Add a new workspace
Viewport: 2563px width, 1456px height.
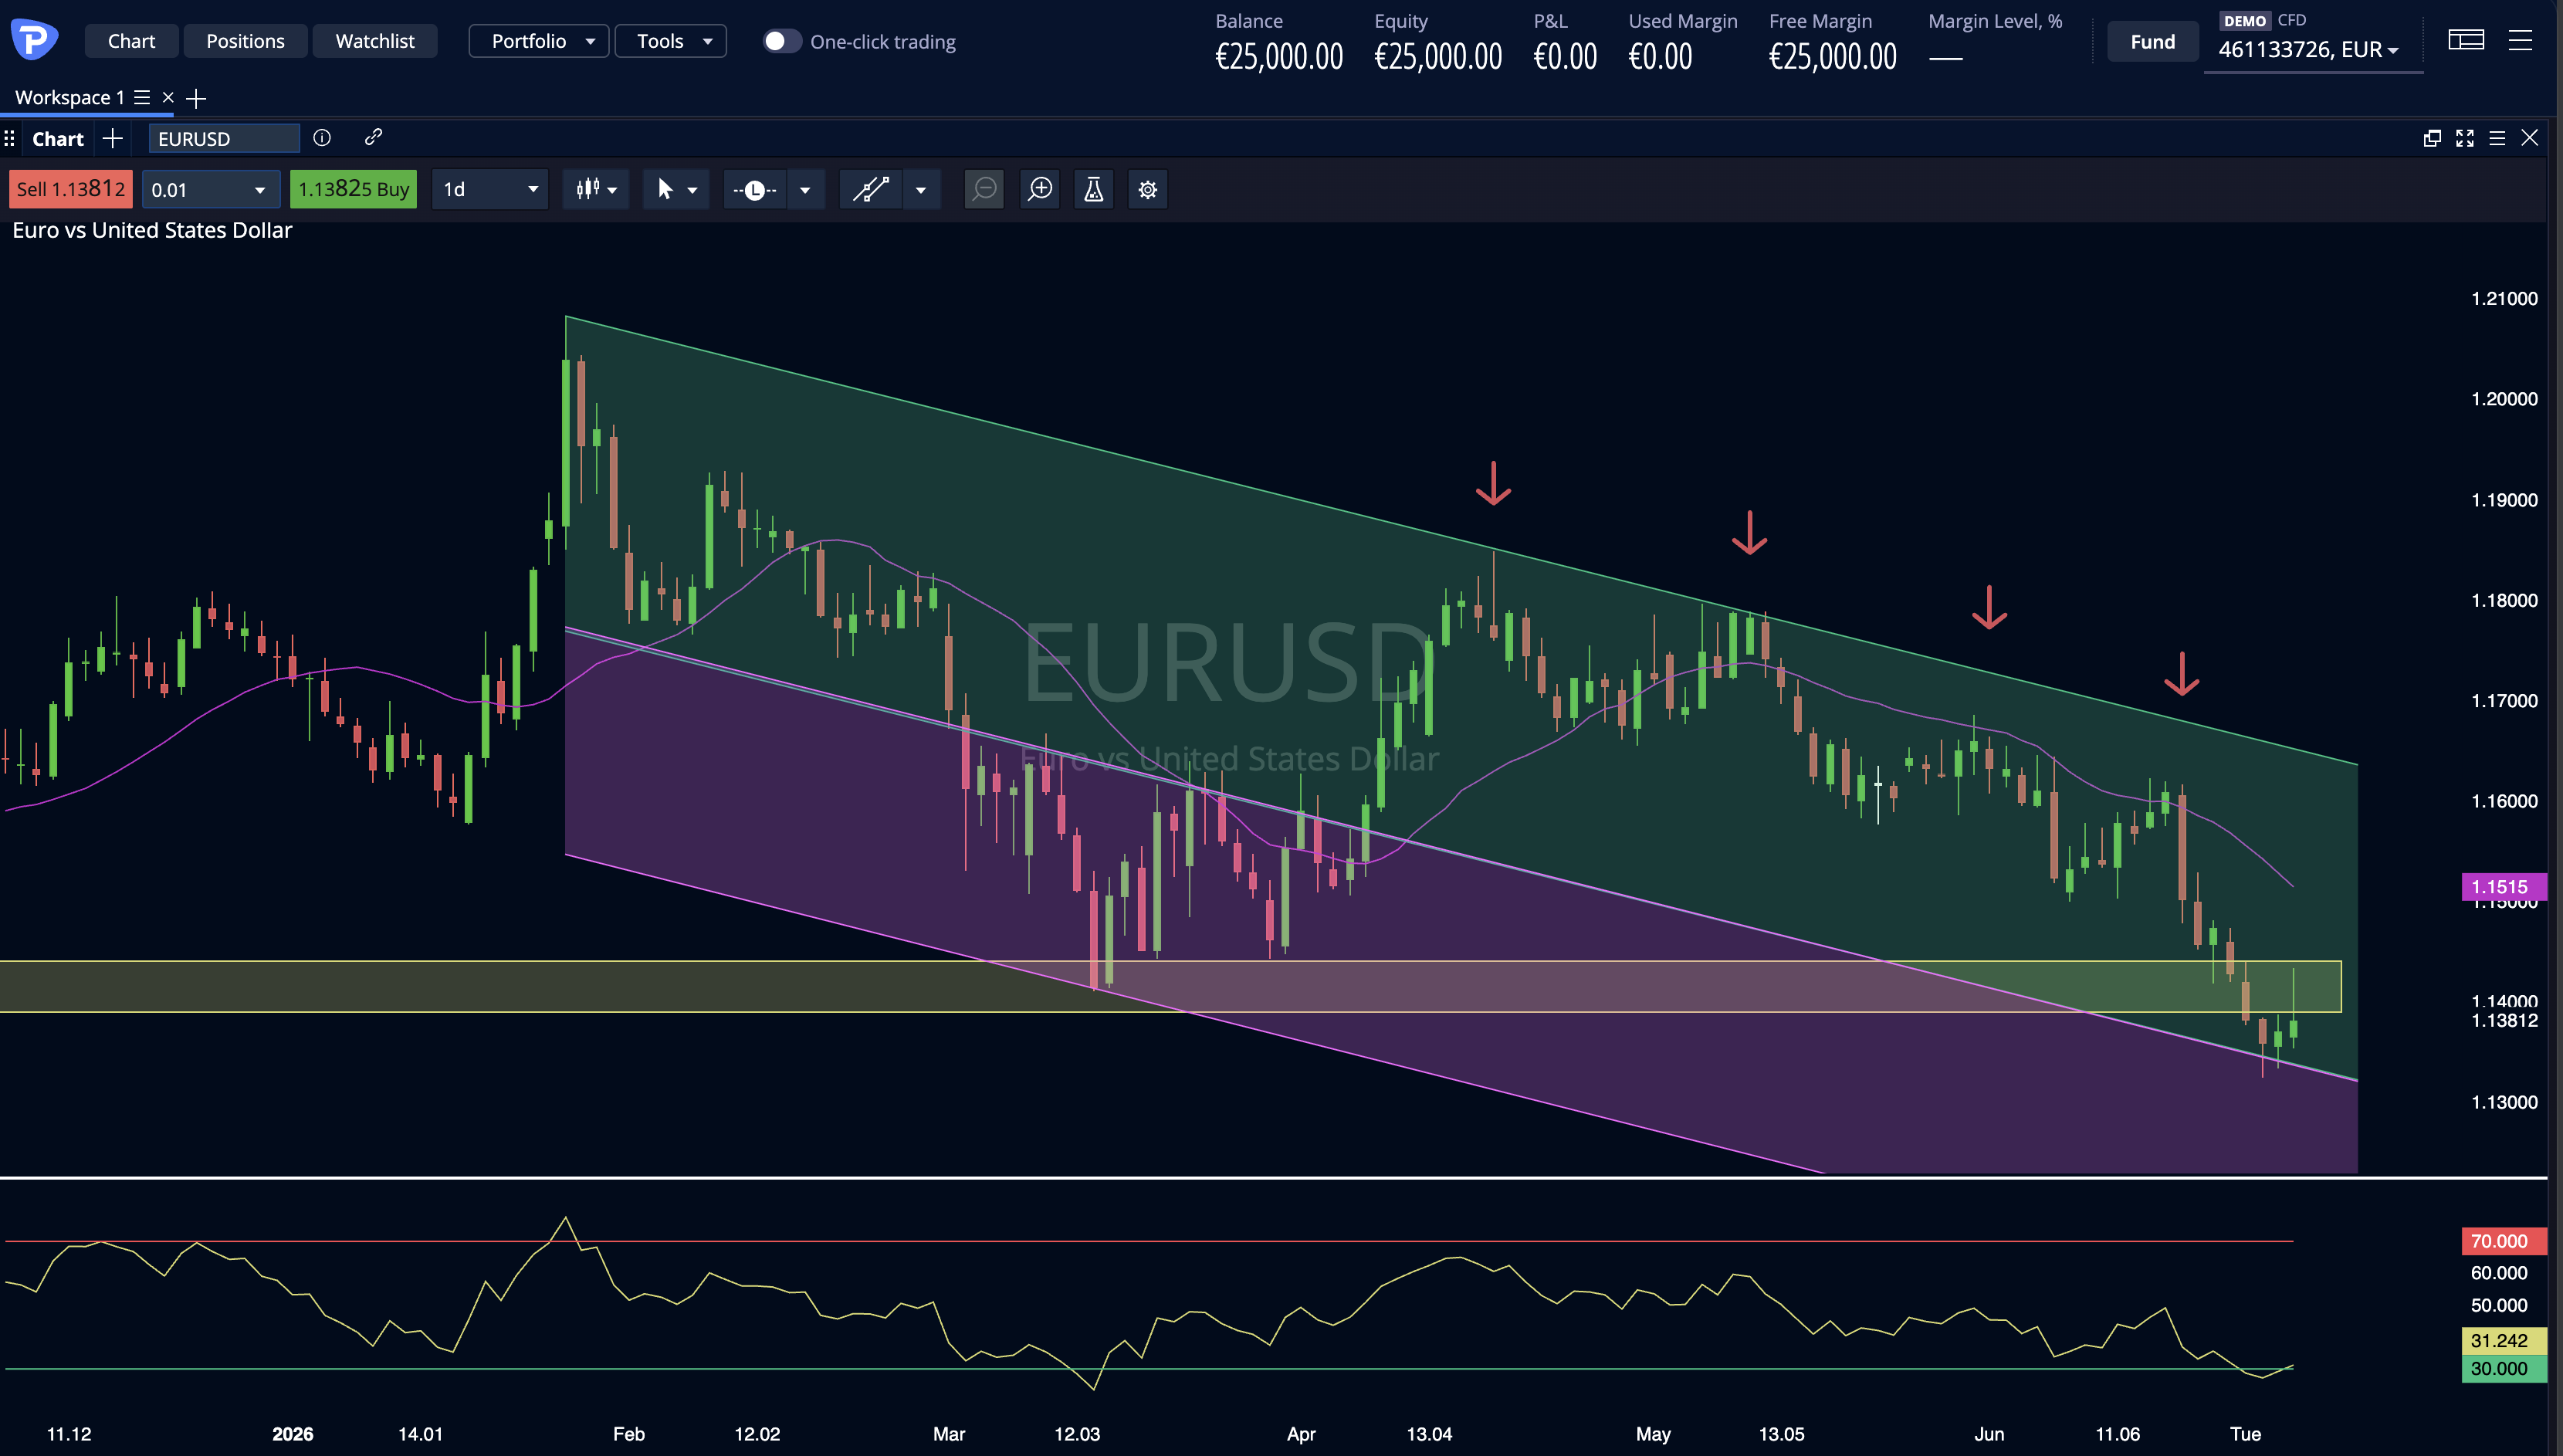[x=196, y=98]
